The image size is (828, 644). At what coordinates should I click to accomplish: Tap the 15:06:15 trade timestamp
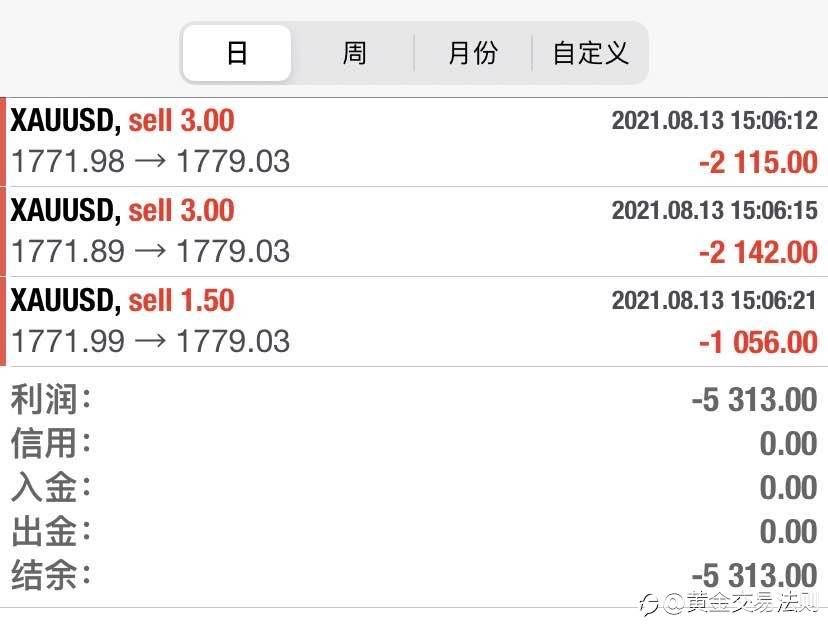coord(714,211)
